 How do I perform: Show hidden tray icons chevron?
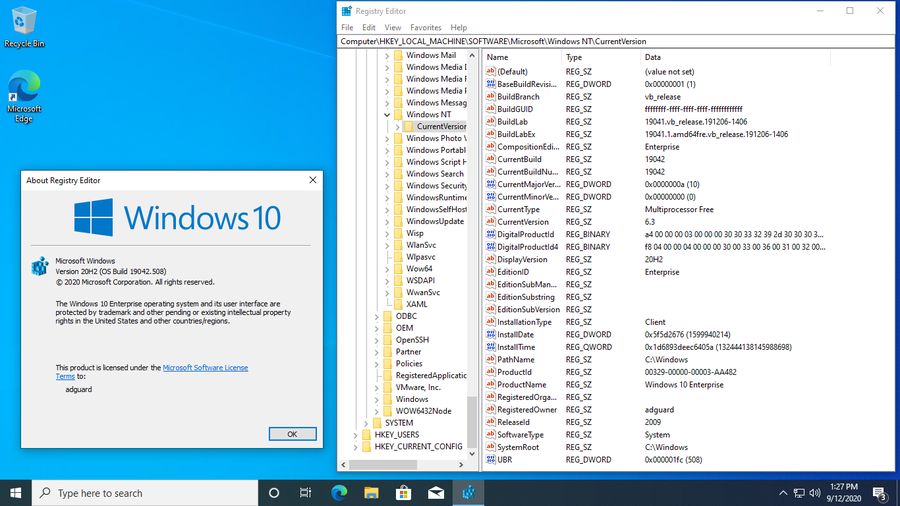point(783,493)
